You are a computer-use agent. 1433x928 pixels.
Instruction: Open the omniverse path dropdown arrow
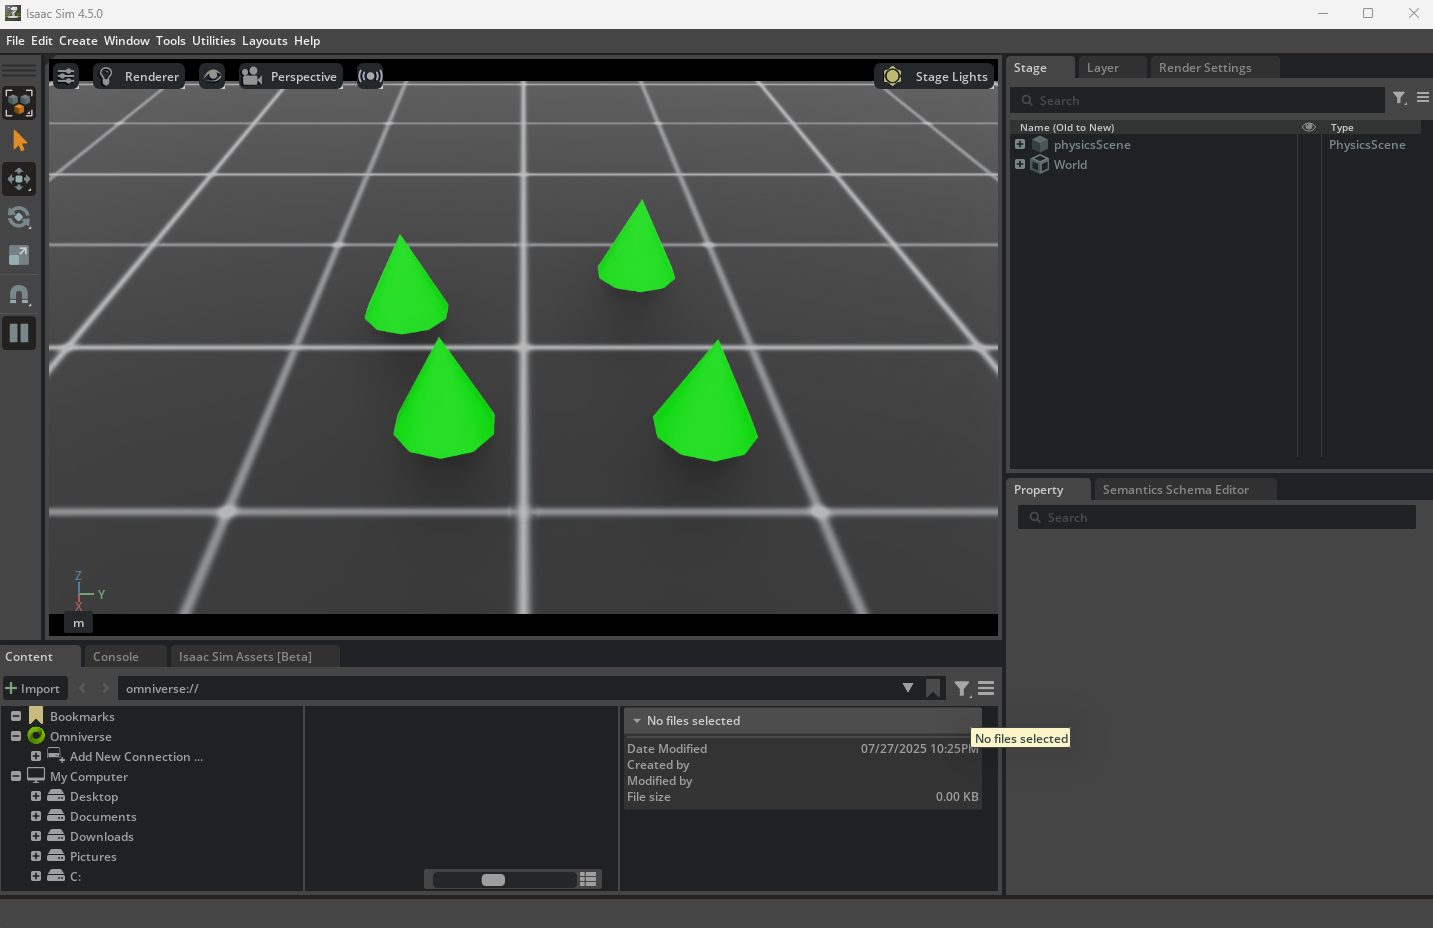[908, 688]
